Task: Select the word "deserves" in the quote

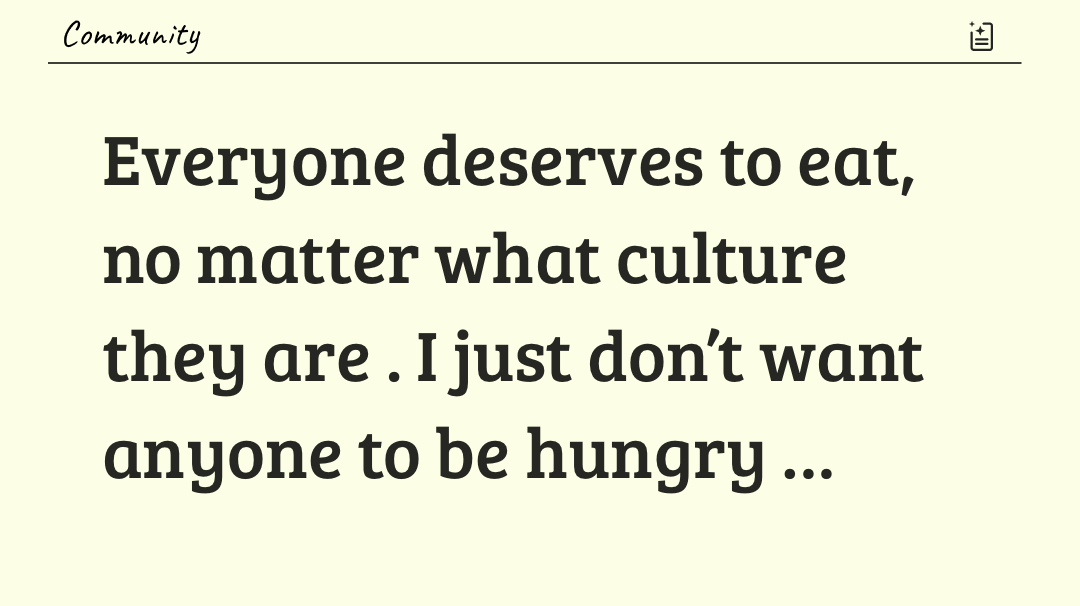Action: [562, 162]
